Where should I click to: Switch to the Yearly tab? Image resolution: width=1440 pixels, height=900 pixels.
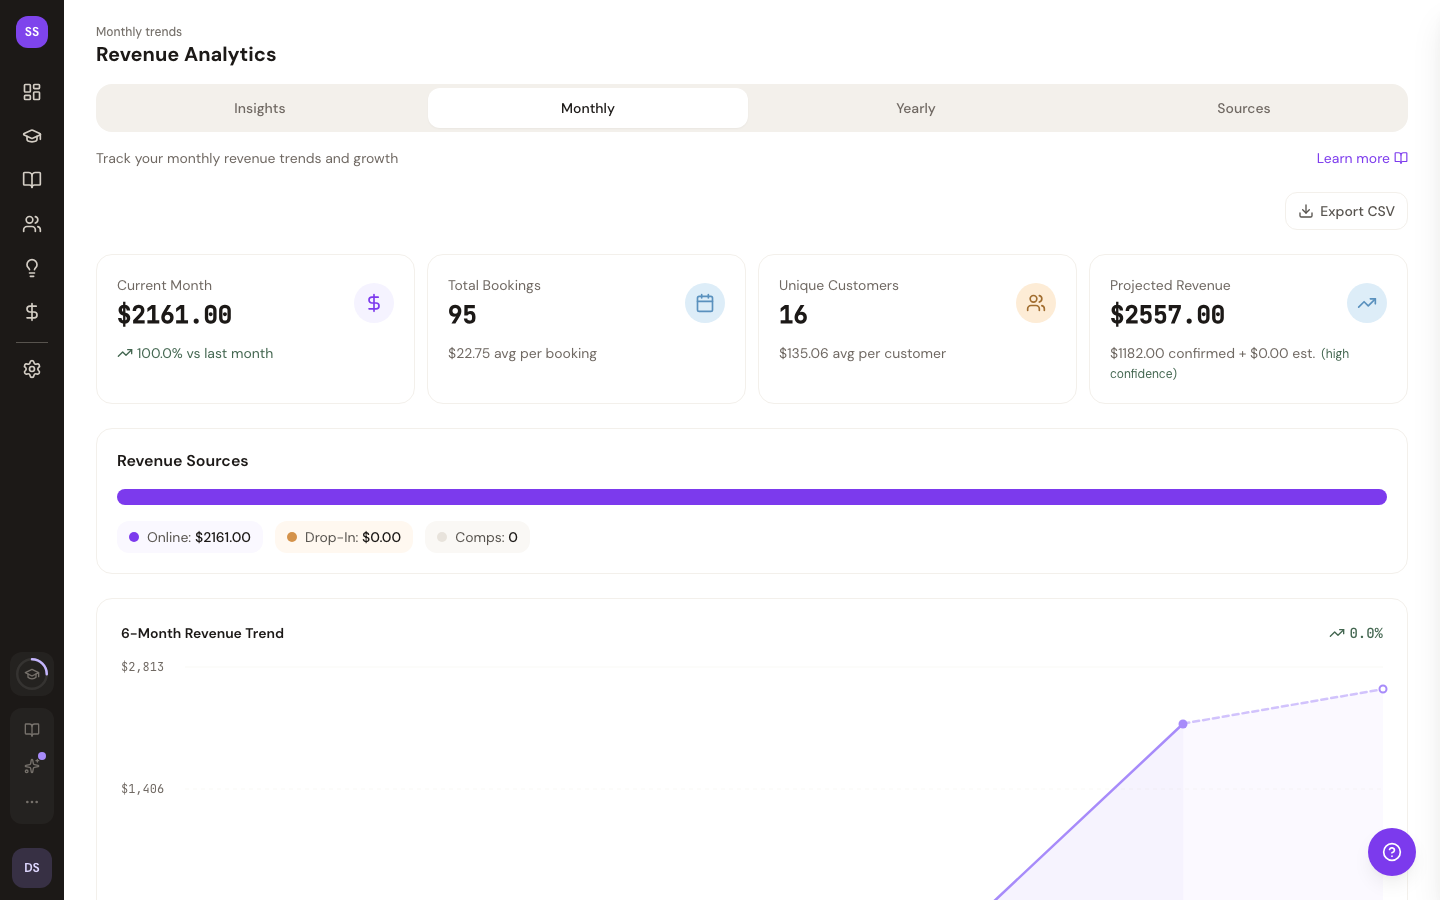915,108
